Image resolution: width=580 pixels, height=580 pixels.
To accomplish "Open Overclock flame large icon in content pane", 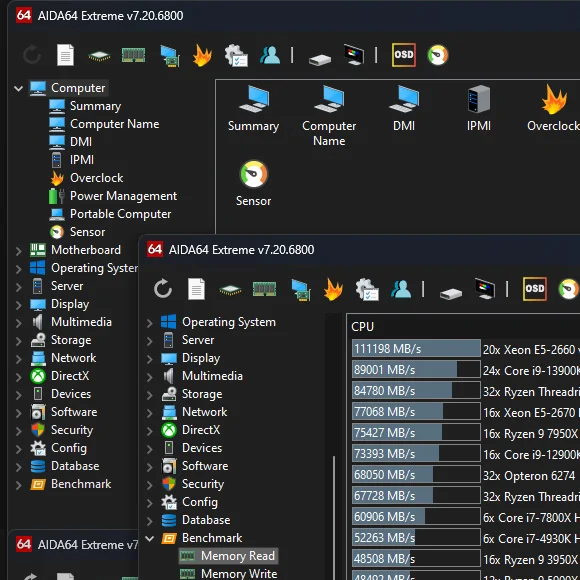I will click(x=553, y=108).
